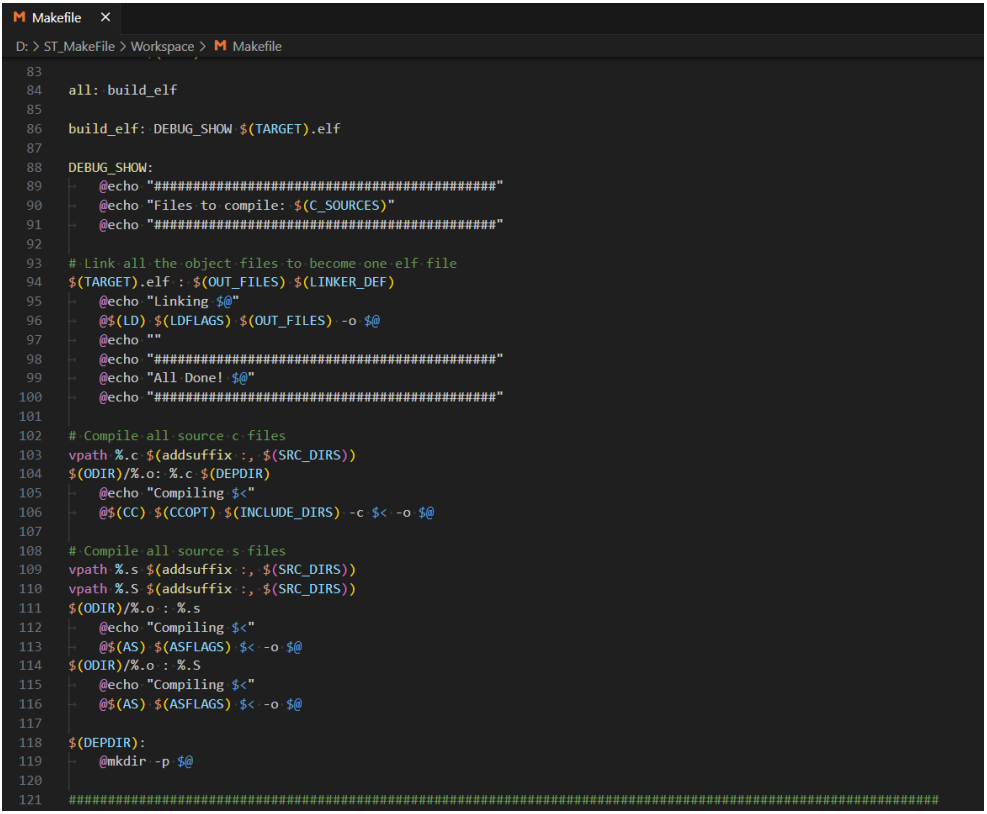Screen dimensions: 987x814
Task: Click the green hash separator on line 121
Action: tap(504, 800)
